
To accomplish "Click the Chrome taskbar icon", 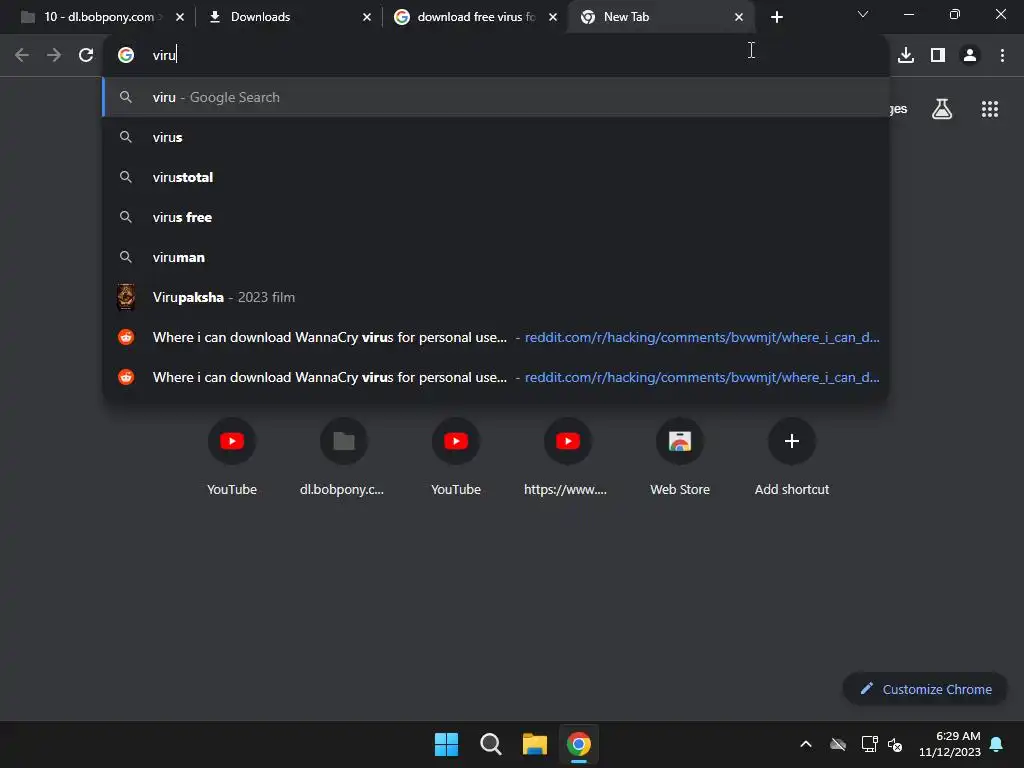I will pyautogui.click(x=579, y=744).
